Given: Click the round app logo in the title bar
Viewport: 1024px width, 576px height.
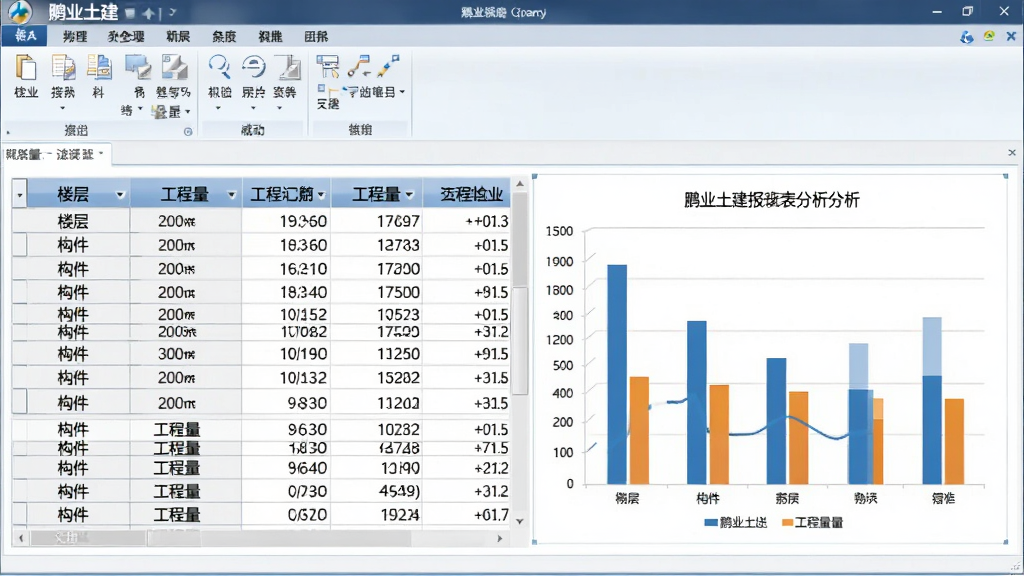Looking at the screenshot, I should point(20,11).
